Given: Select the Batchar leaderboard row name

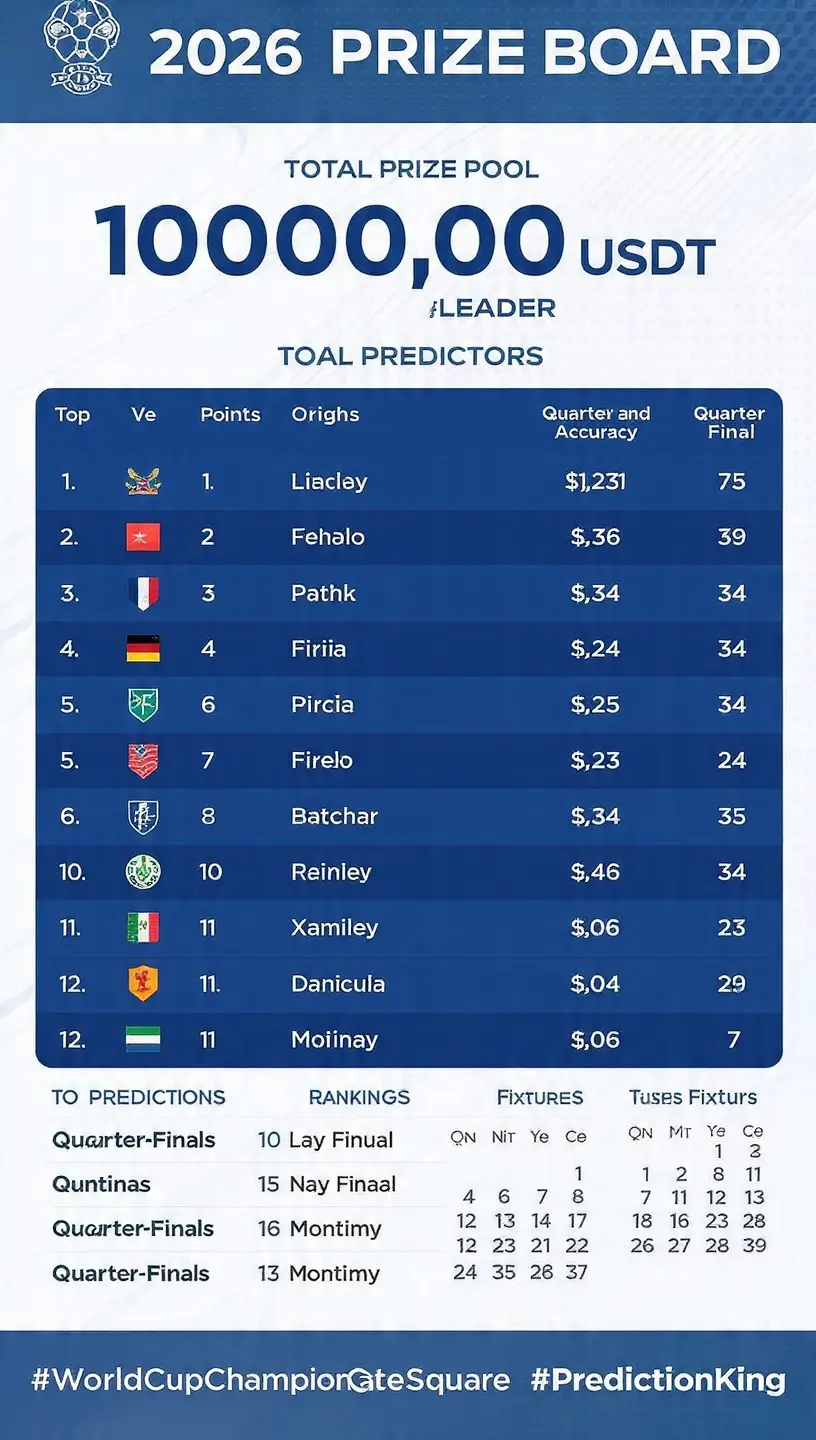Looking at the screenshot, I should coord(334,816).
